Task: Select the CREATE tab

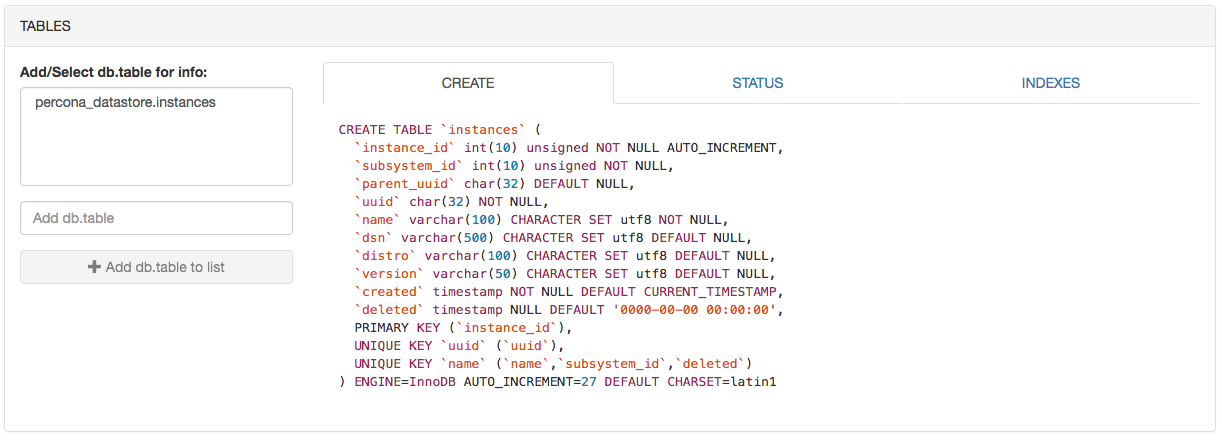Action: point(468,83)
